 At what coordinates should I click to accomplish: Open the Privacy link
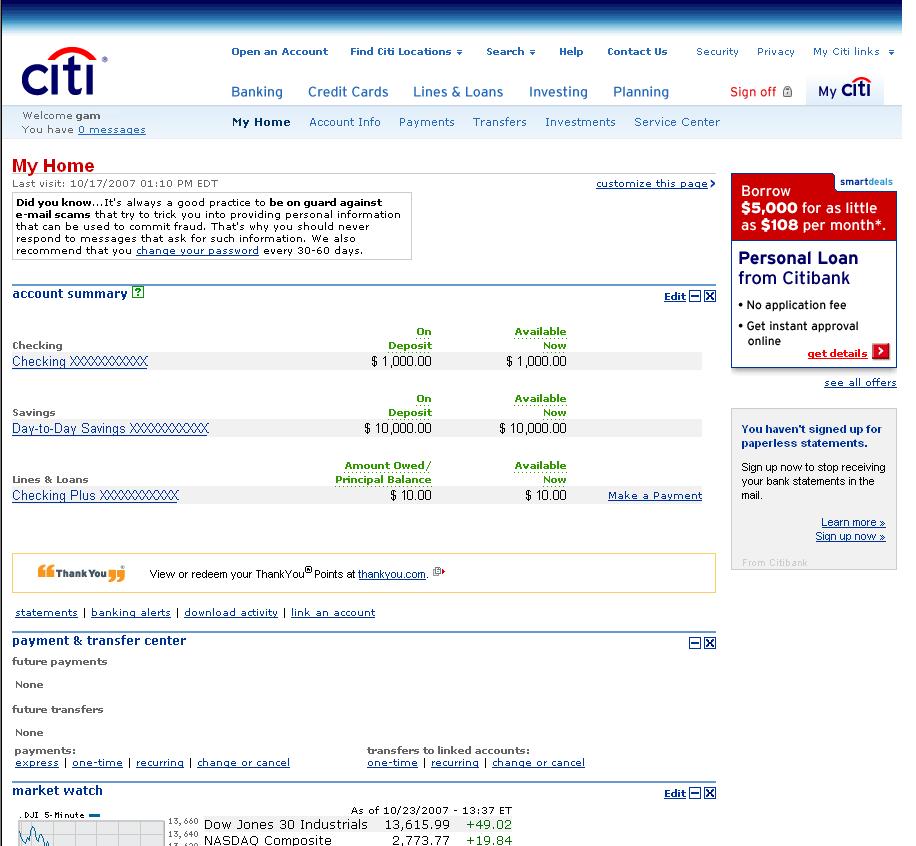point(775,51)
